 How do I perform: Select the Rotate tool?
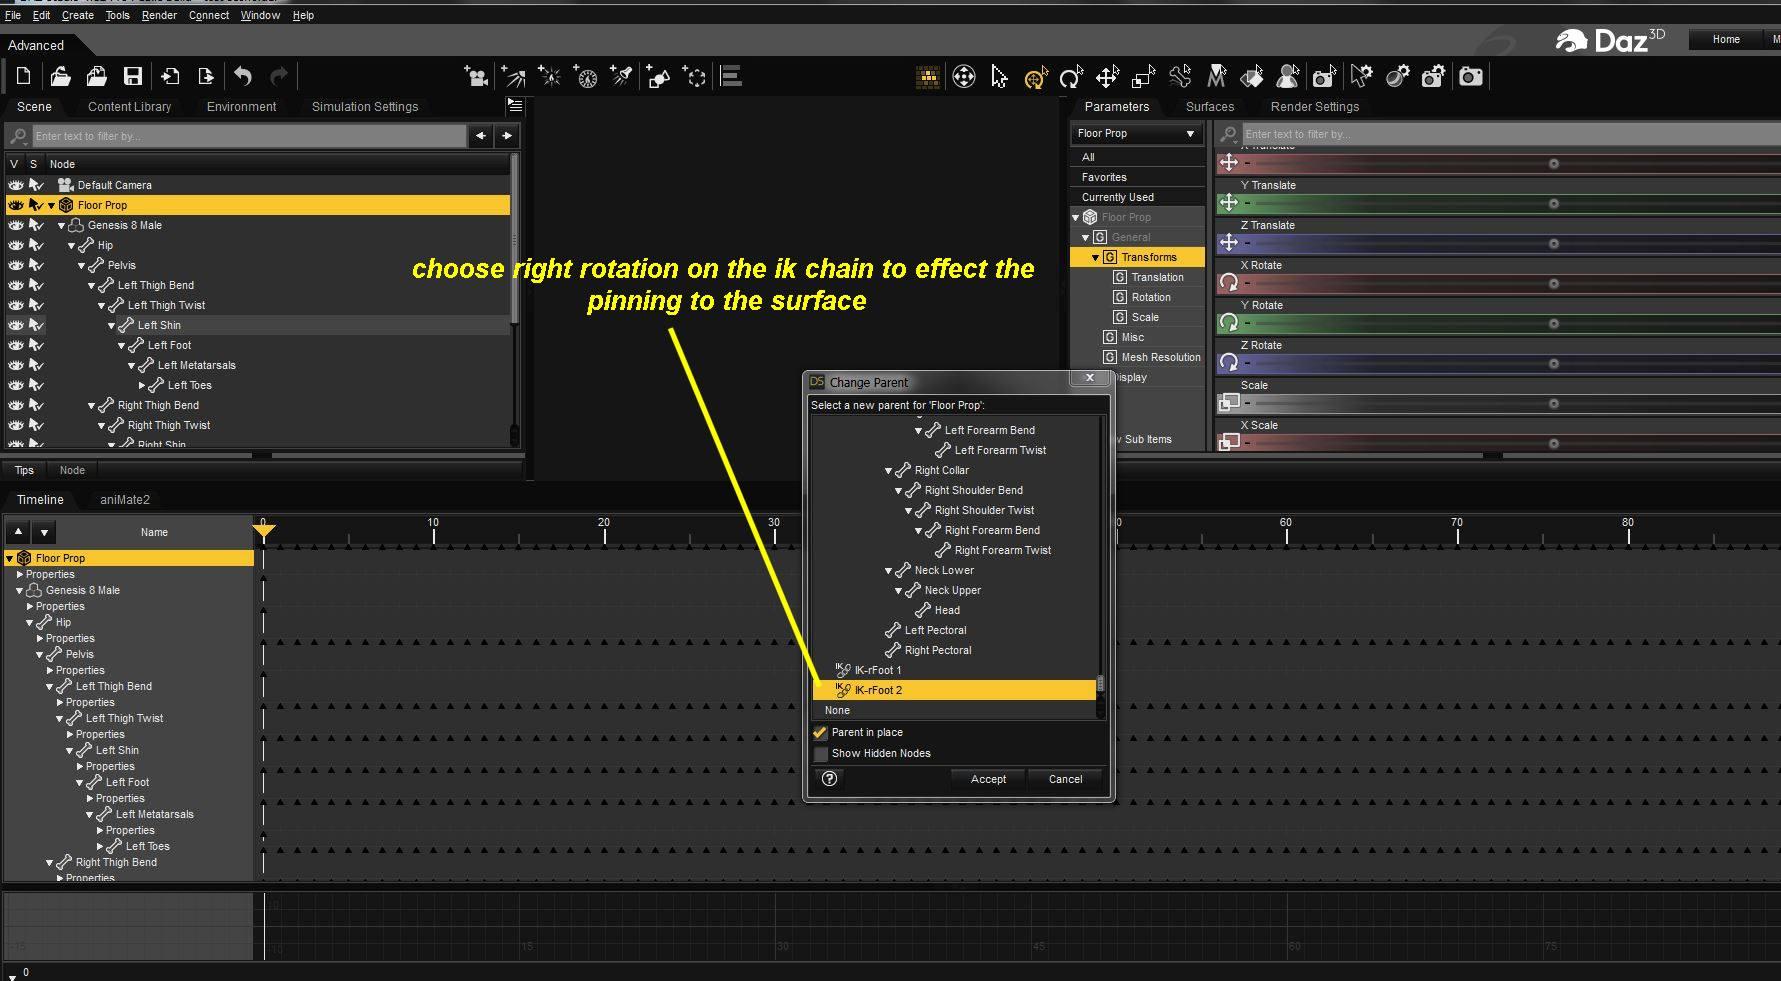[x=1071, y=76]
